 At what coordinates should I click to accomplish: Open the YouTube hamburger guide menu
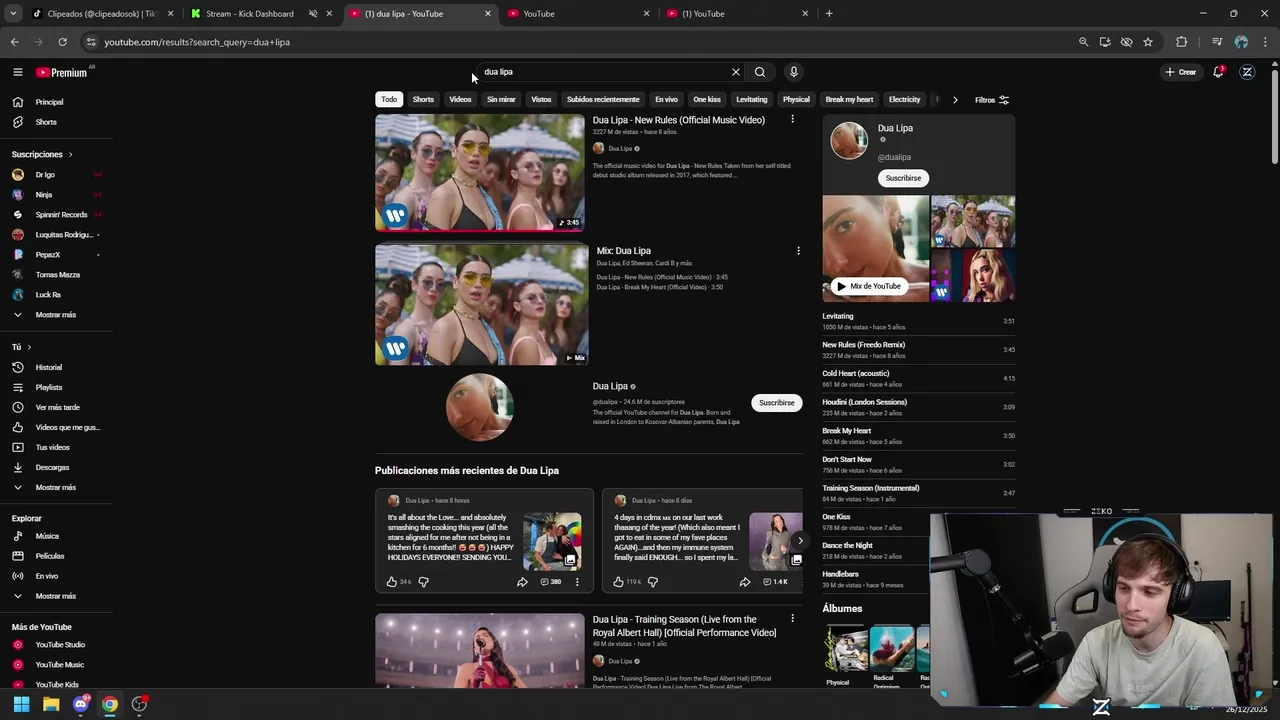(x=17, y=72)
